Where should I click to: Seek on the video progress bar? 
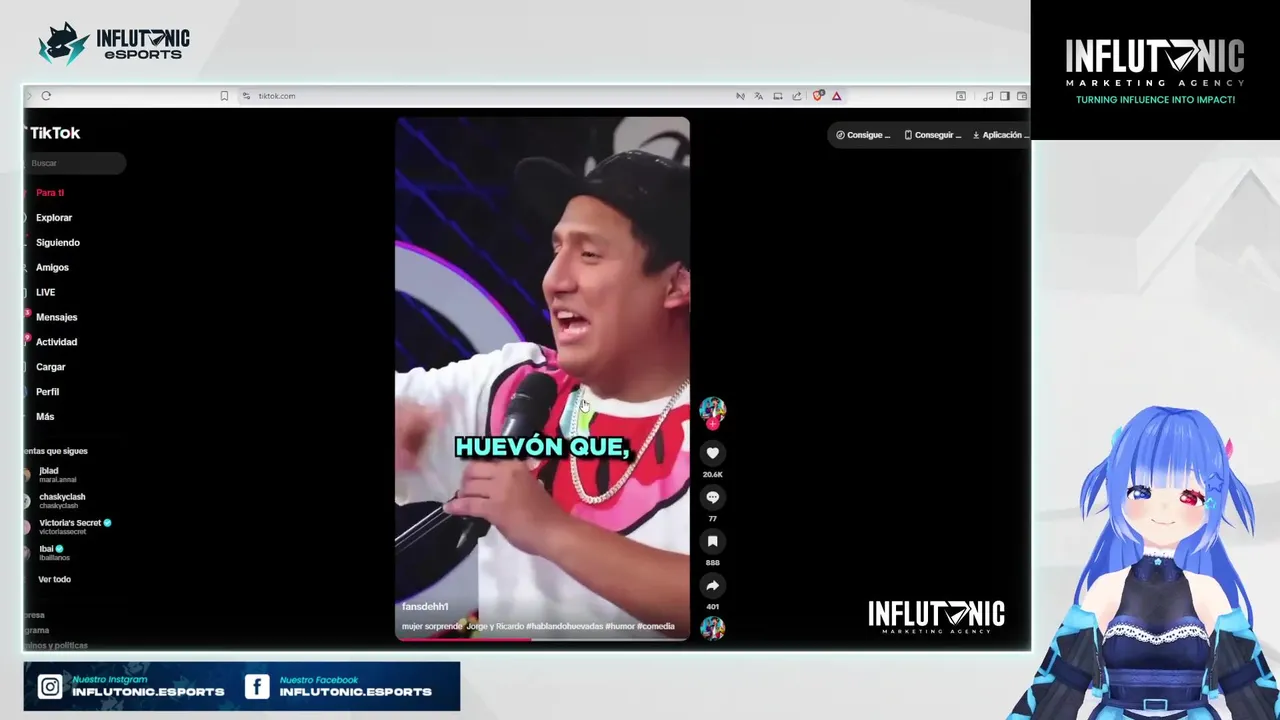(542, 639)
